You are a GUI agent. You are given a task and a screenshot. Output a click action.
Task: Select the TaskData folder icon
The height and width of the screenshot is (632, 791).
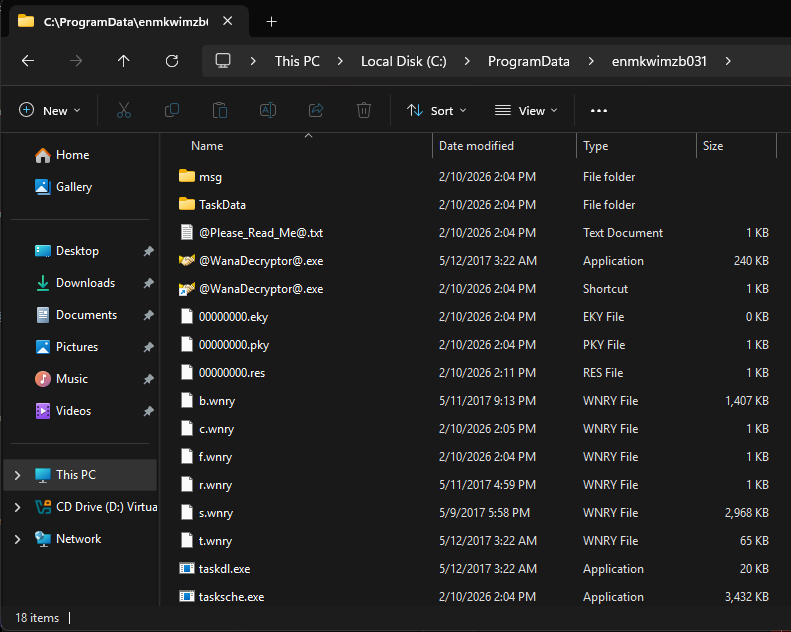click(x=187, y=204)
